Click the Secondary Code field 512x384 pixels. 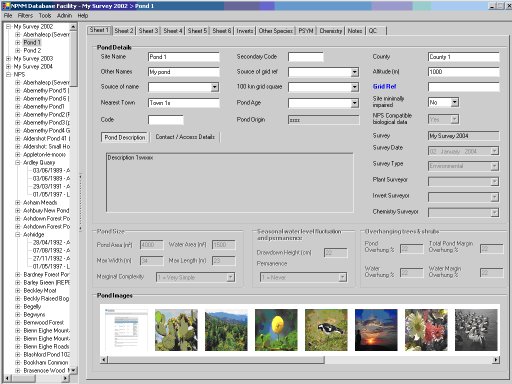[306, 57]
